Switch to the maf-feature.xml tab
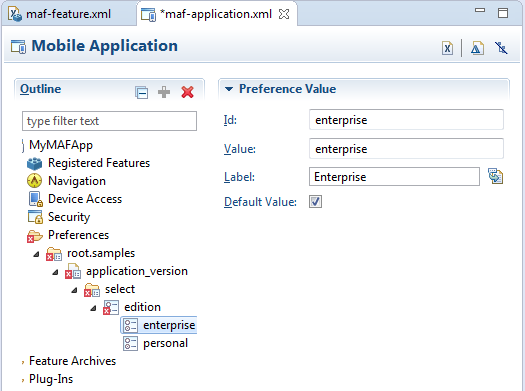Screen dimensions: 525x391 (x=60, y=14)
